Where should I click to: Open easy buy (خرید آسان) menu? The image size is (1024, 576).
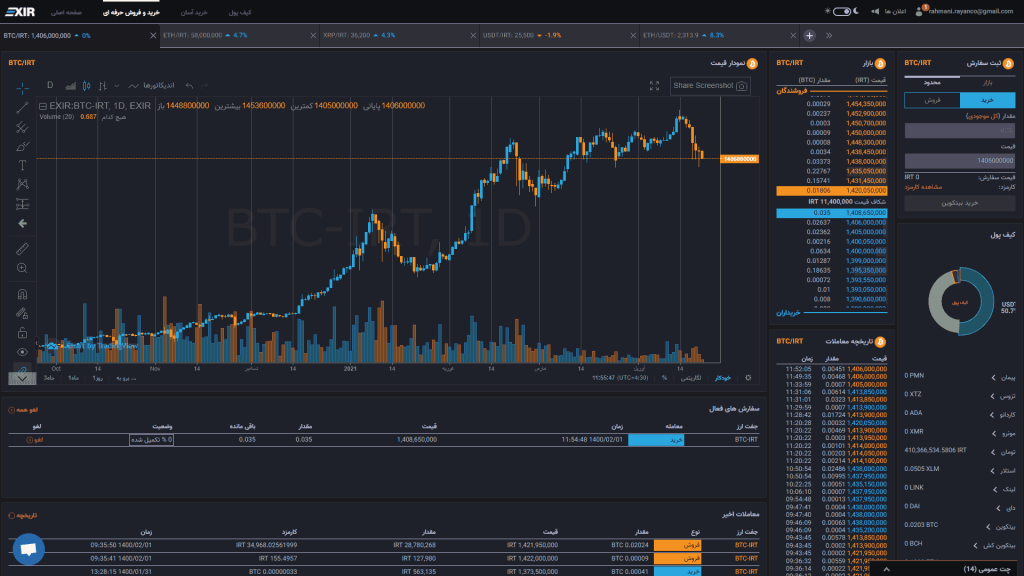click(x=194, y=12)
